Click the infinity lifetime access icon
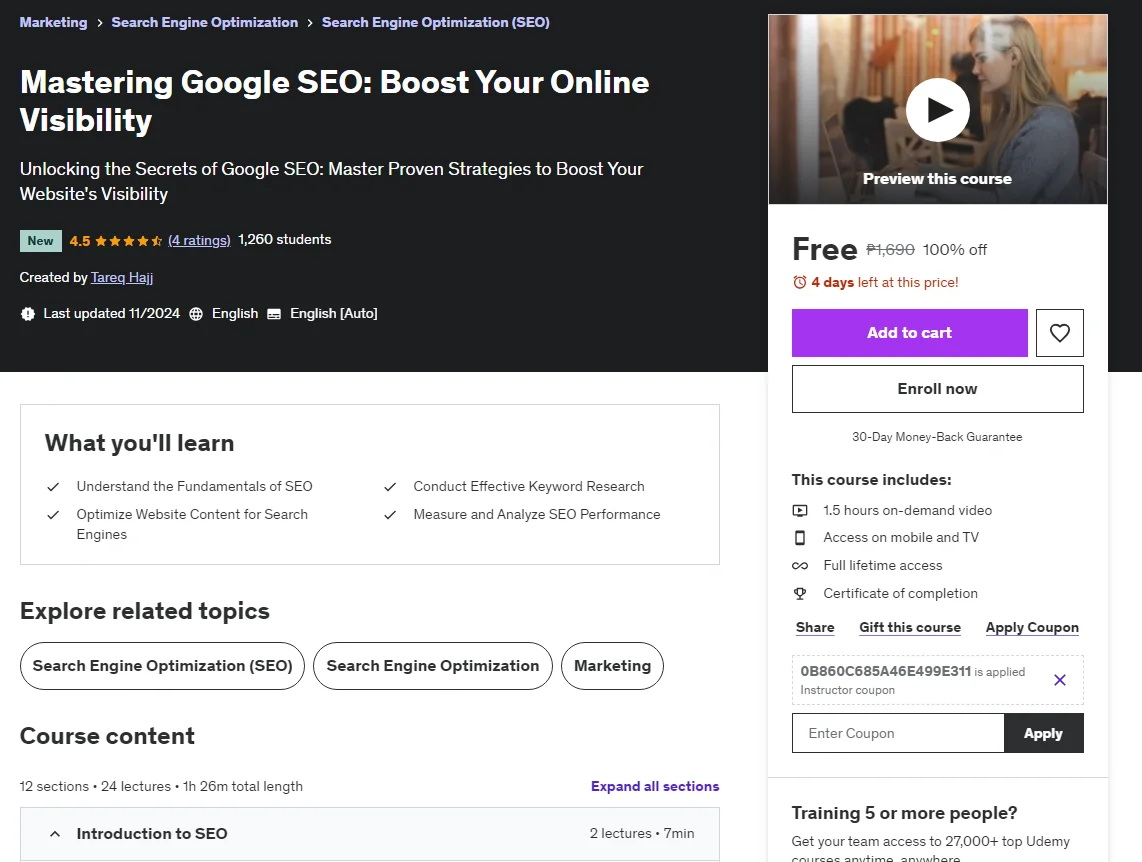 (800, 566)
